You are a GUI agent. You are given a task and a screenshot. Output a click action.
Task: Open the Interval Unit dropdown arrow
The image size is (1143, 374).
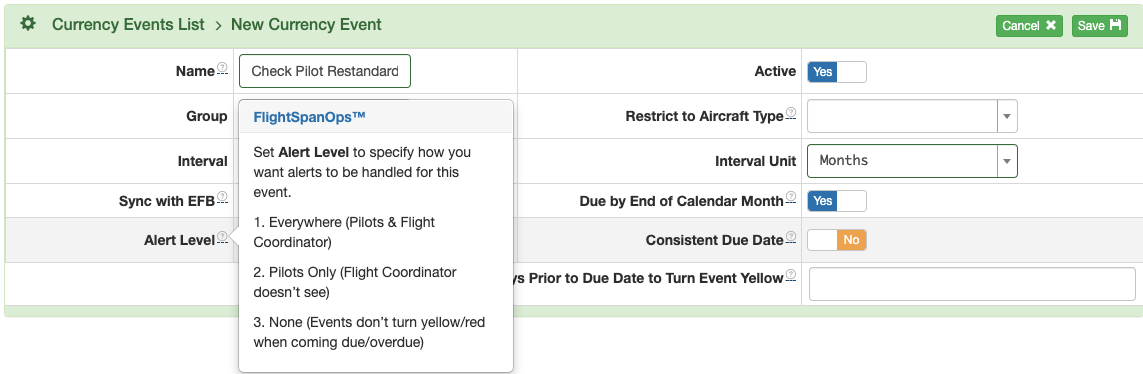(1007, 161)
